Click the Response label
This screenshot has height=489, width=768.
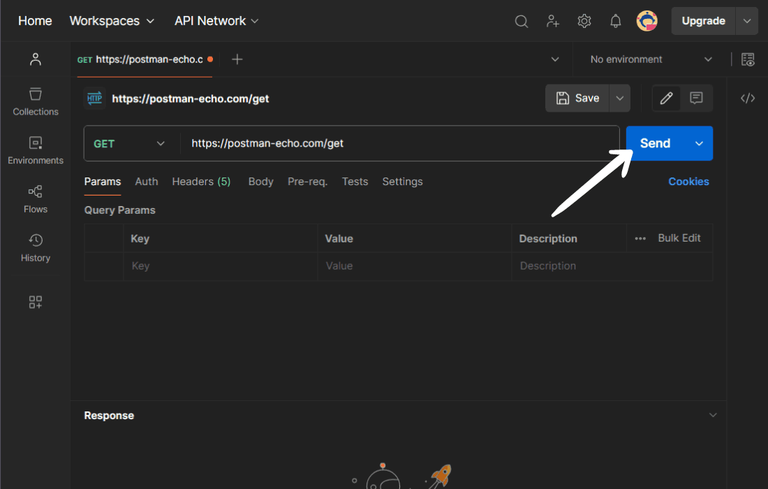click(x=109, y=416)
